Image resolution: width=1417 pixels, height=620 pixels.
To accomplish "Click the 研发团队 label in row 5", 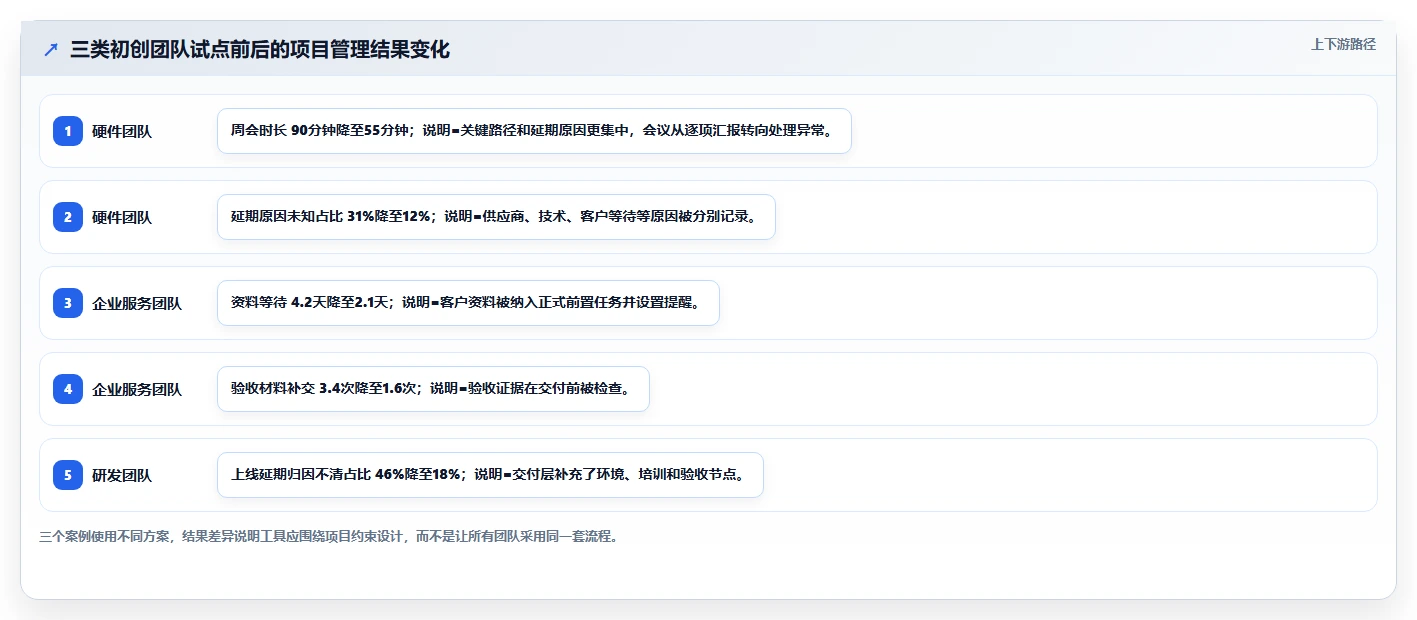I will 122,475.
